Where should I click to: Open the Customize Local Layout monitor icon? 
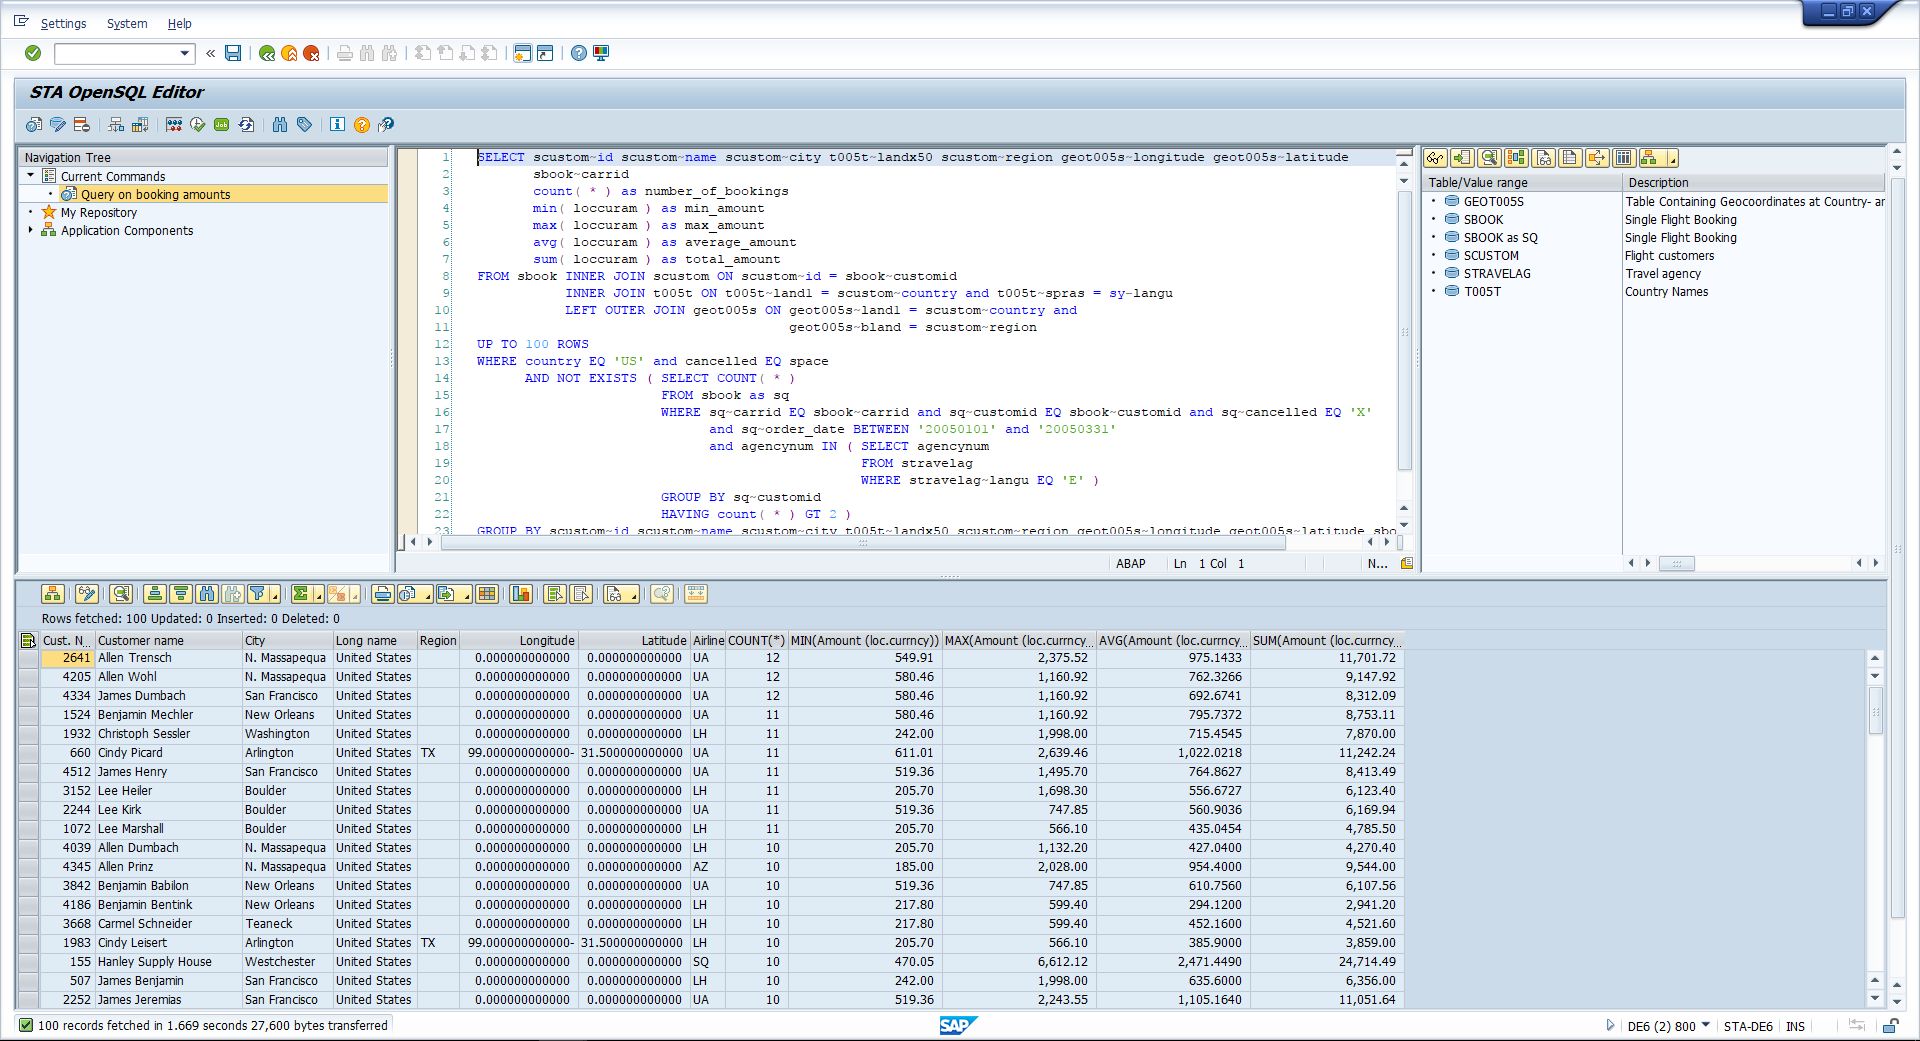(x=601, y=53)
